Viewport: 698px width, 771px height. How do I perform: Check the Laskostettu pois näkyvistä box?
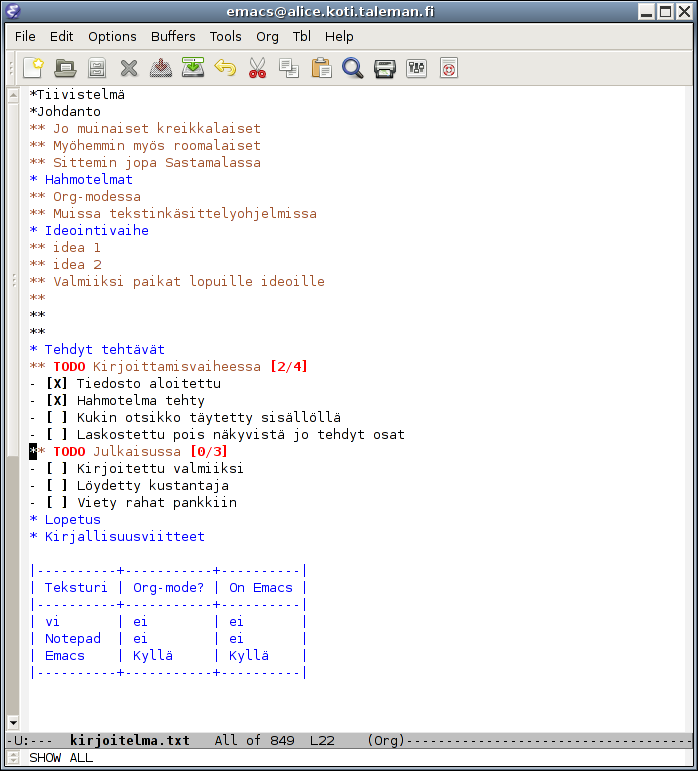click(x=57, y=435)
